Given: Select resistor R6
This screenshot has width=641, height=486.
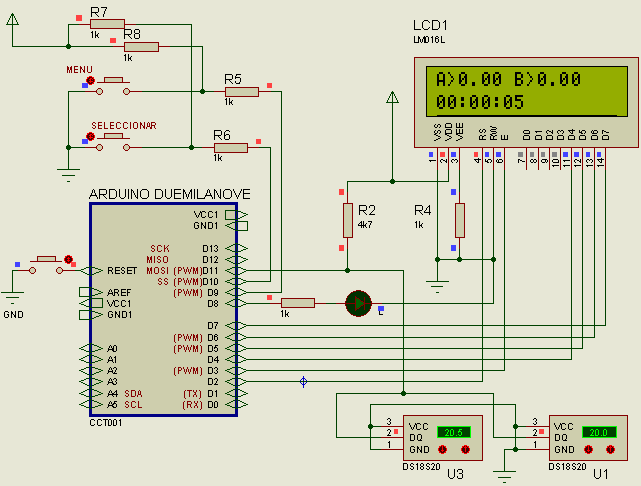Looking at the screenshot, I should [231, 148].
